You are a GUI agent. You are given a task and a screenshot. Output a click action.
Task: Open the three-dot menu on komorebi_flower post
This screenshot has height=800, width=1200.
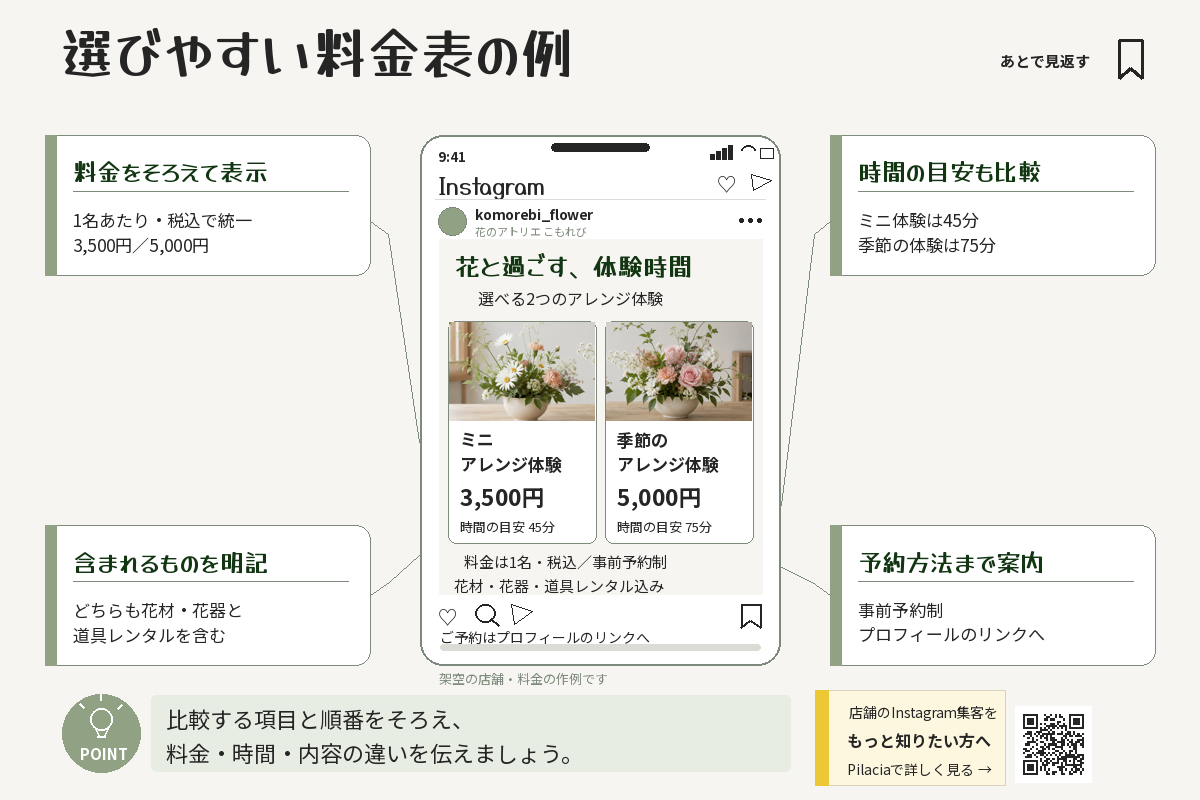(750, 221)
